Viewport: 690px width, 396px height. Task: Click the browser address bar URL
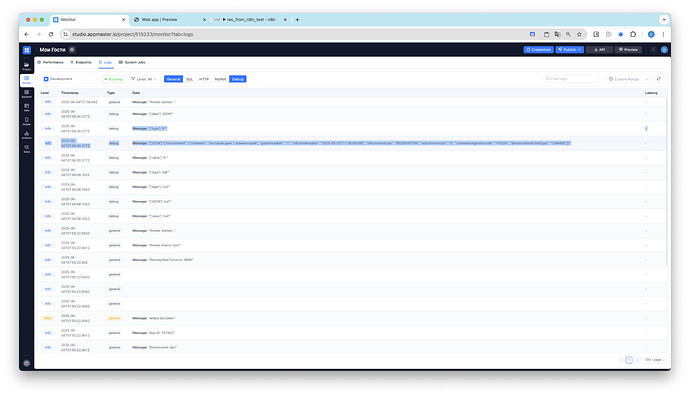pyautogui.click(x=132, y=34)
